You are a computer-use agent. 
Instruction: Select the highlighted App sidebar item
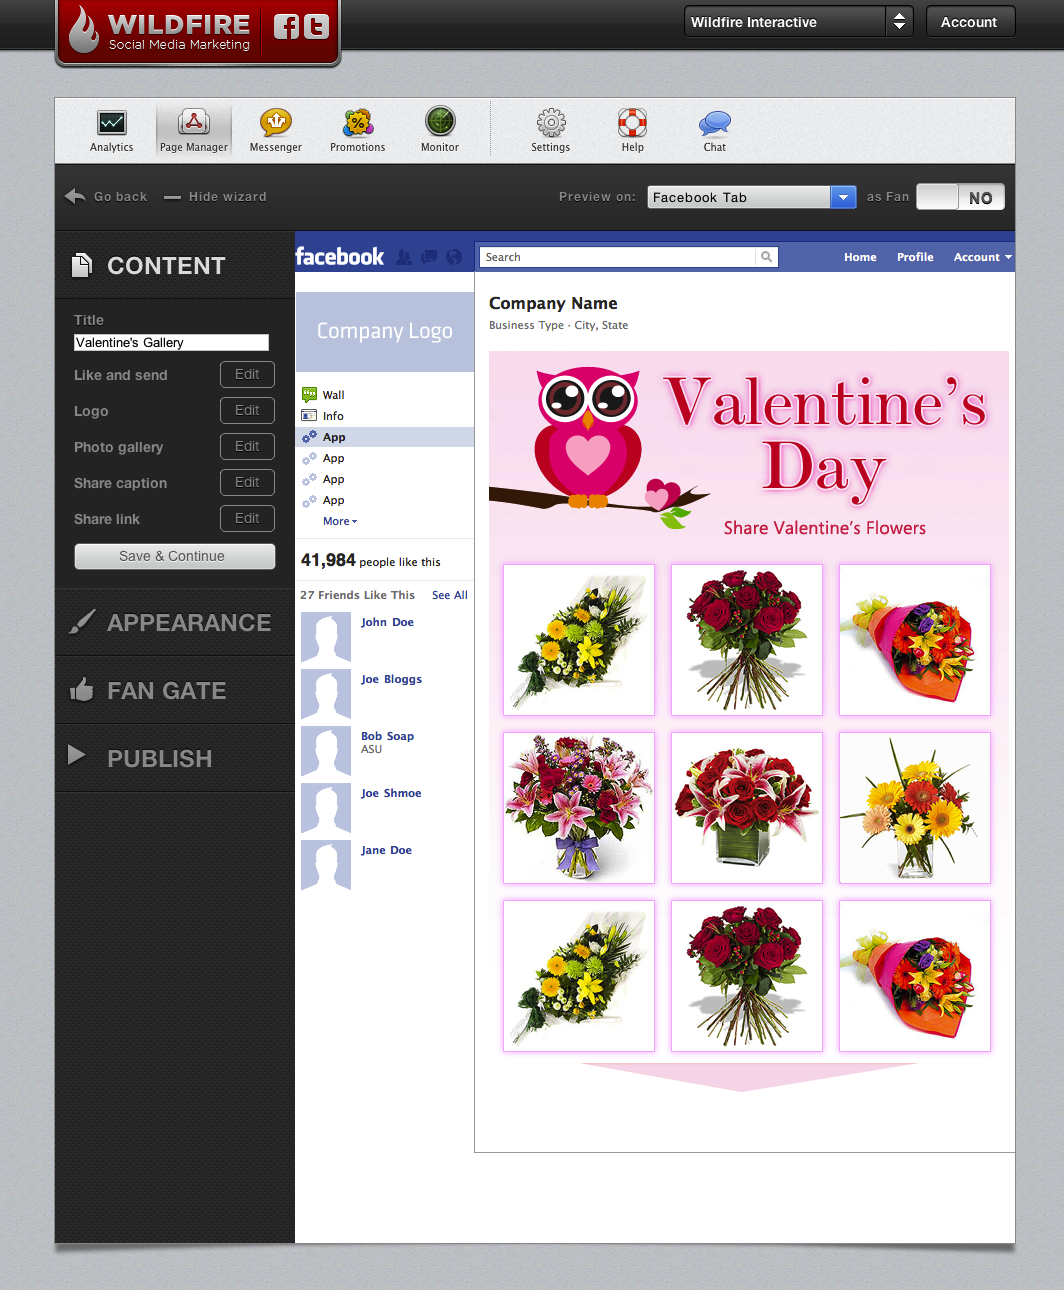pyautogui.click(x=385, y=437)
